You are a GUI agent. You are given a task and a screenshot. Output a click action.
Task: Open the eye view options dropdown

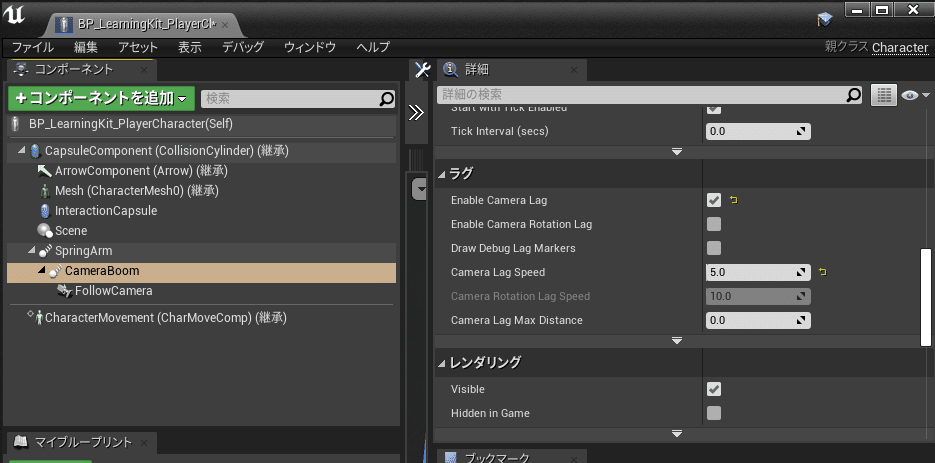point(915,95)
